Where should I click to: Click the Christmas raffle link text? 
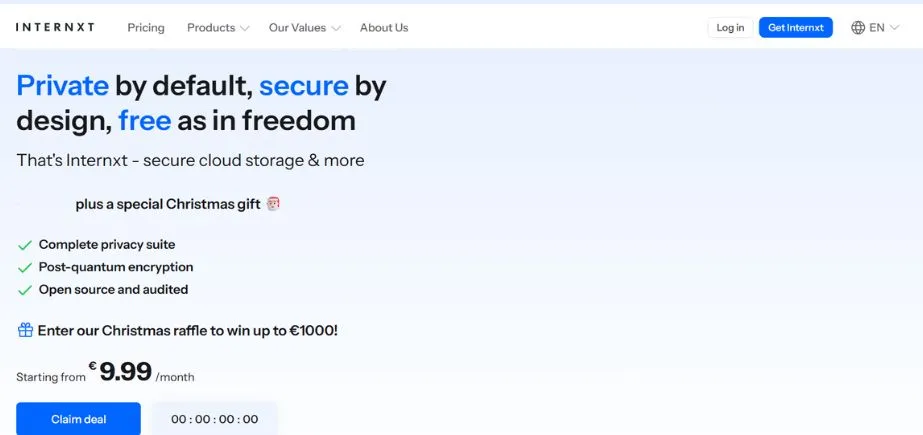(188, 330)
